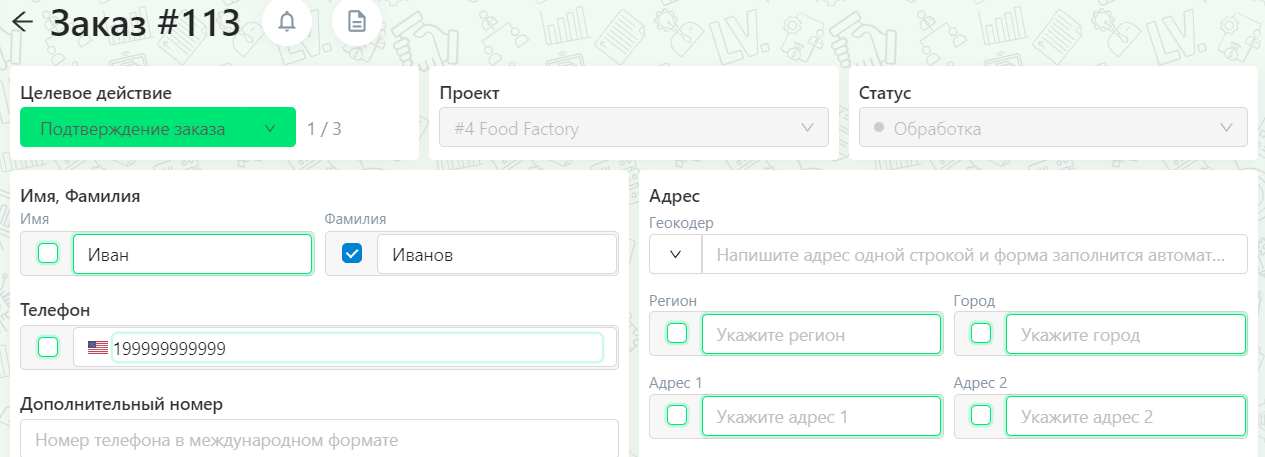Click the Укажите город input

pyautogui.click(x=1126, y=334)
